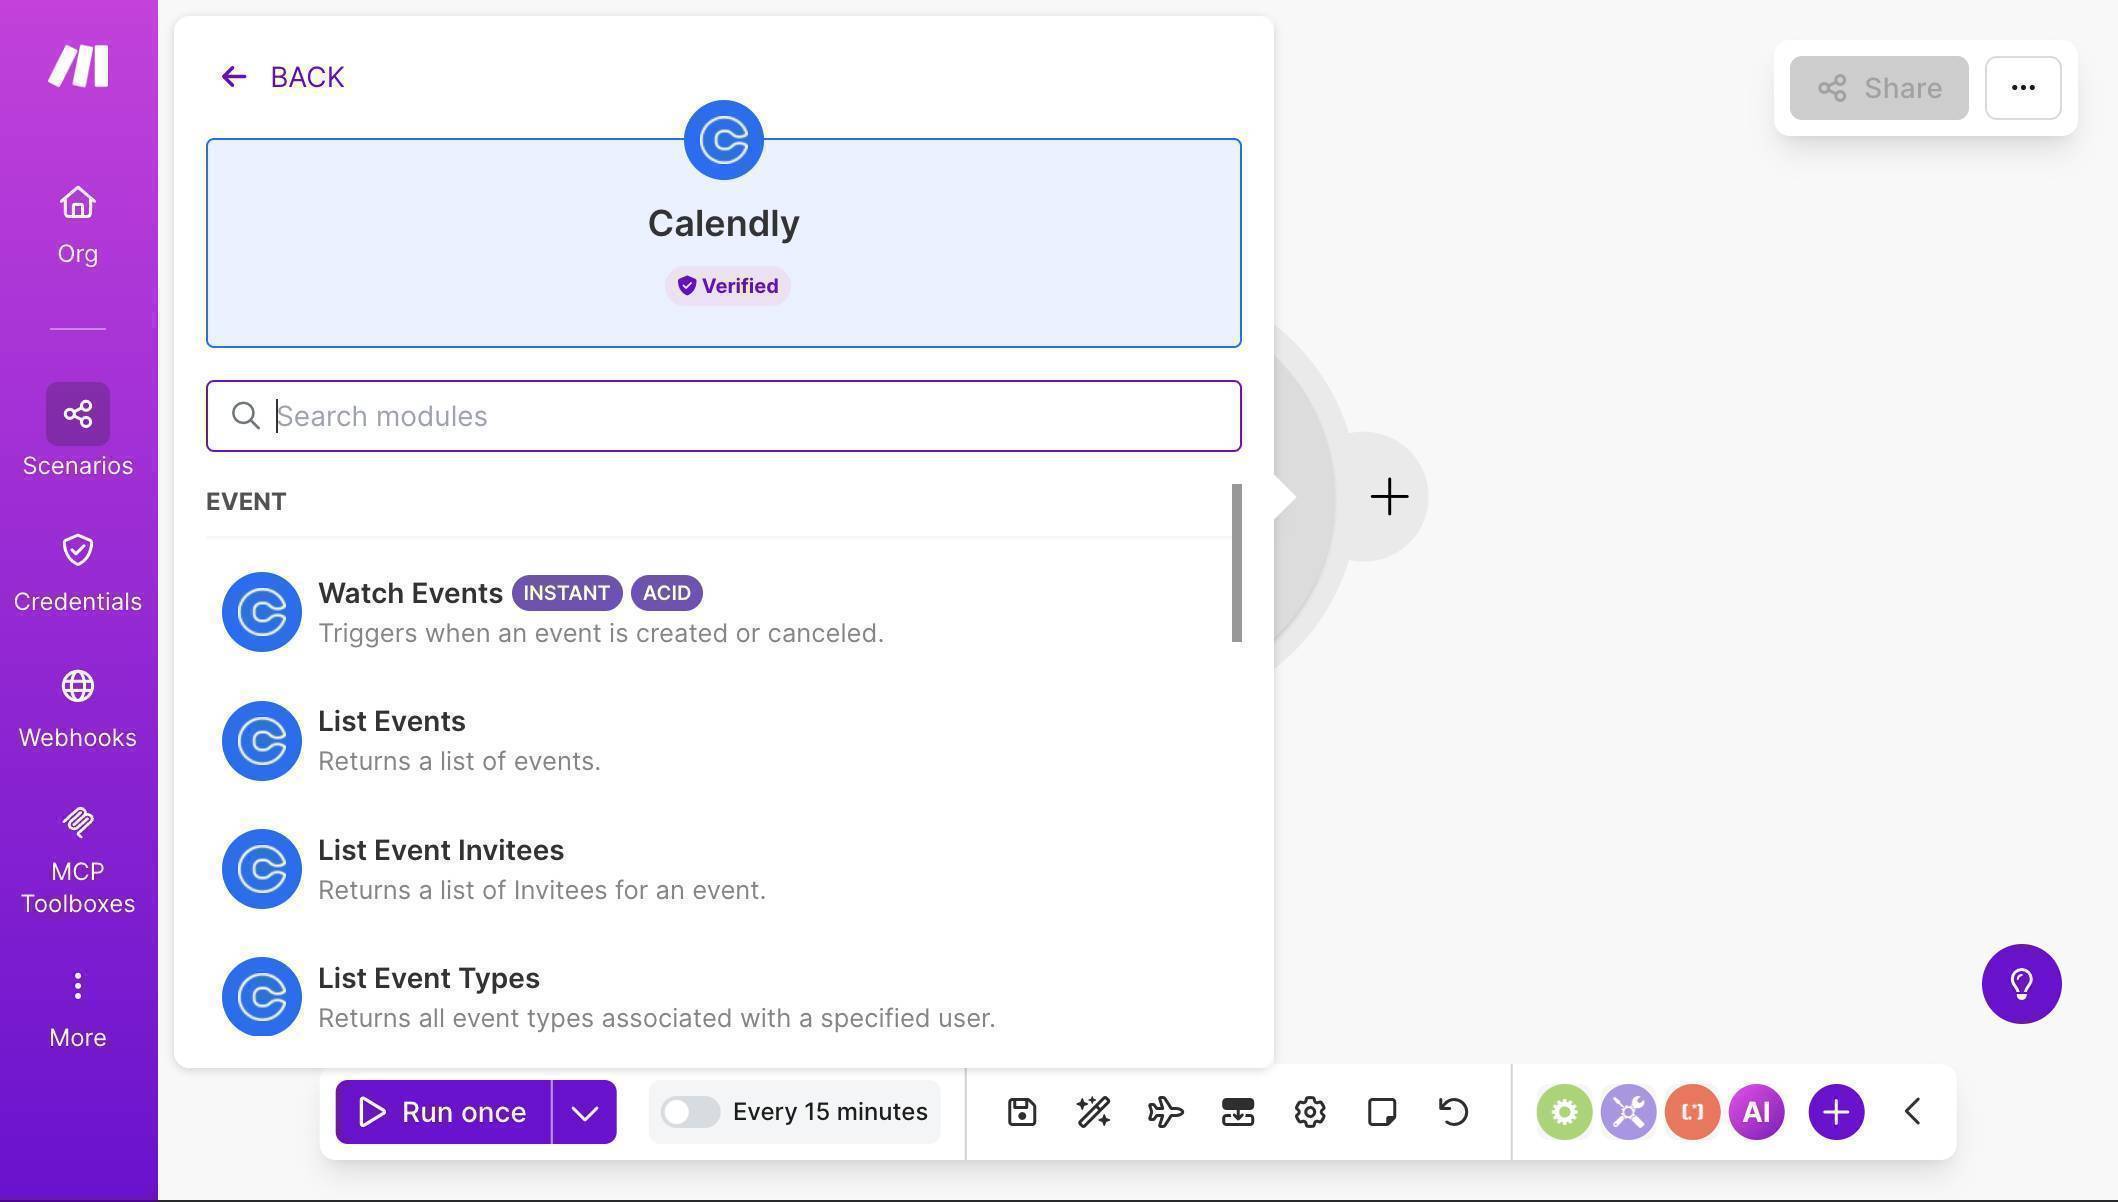Restore a previous version with the undo icon
Viewport: 2118px width, 1202px height.
(x=1453, y=1111)
